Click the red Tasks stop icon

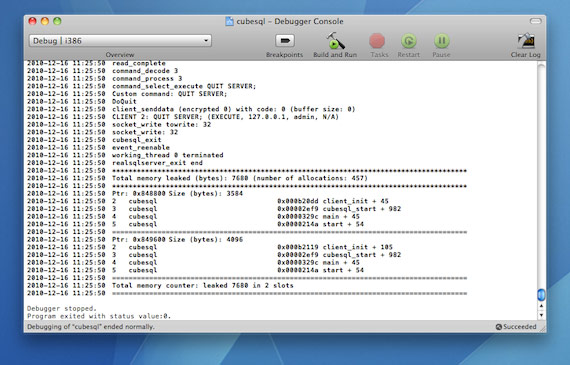(x=377, y=41)
